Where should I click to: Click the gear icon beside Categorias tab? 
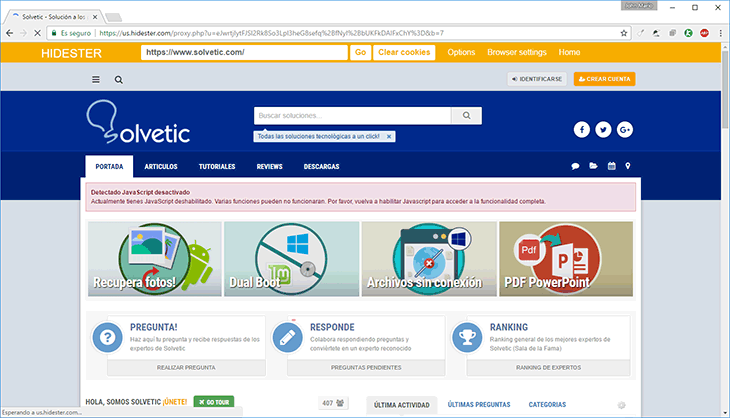pos(622,405)
